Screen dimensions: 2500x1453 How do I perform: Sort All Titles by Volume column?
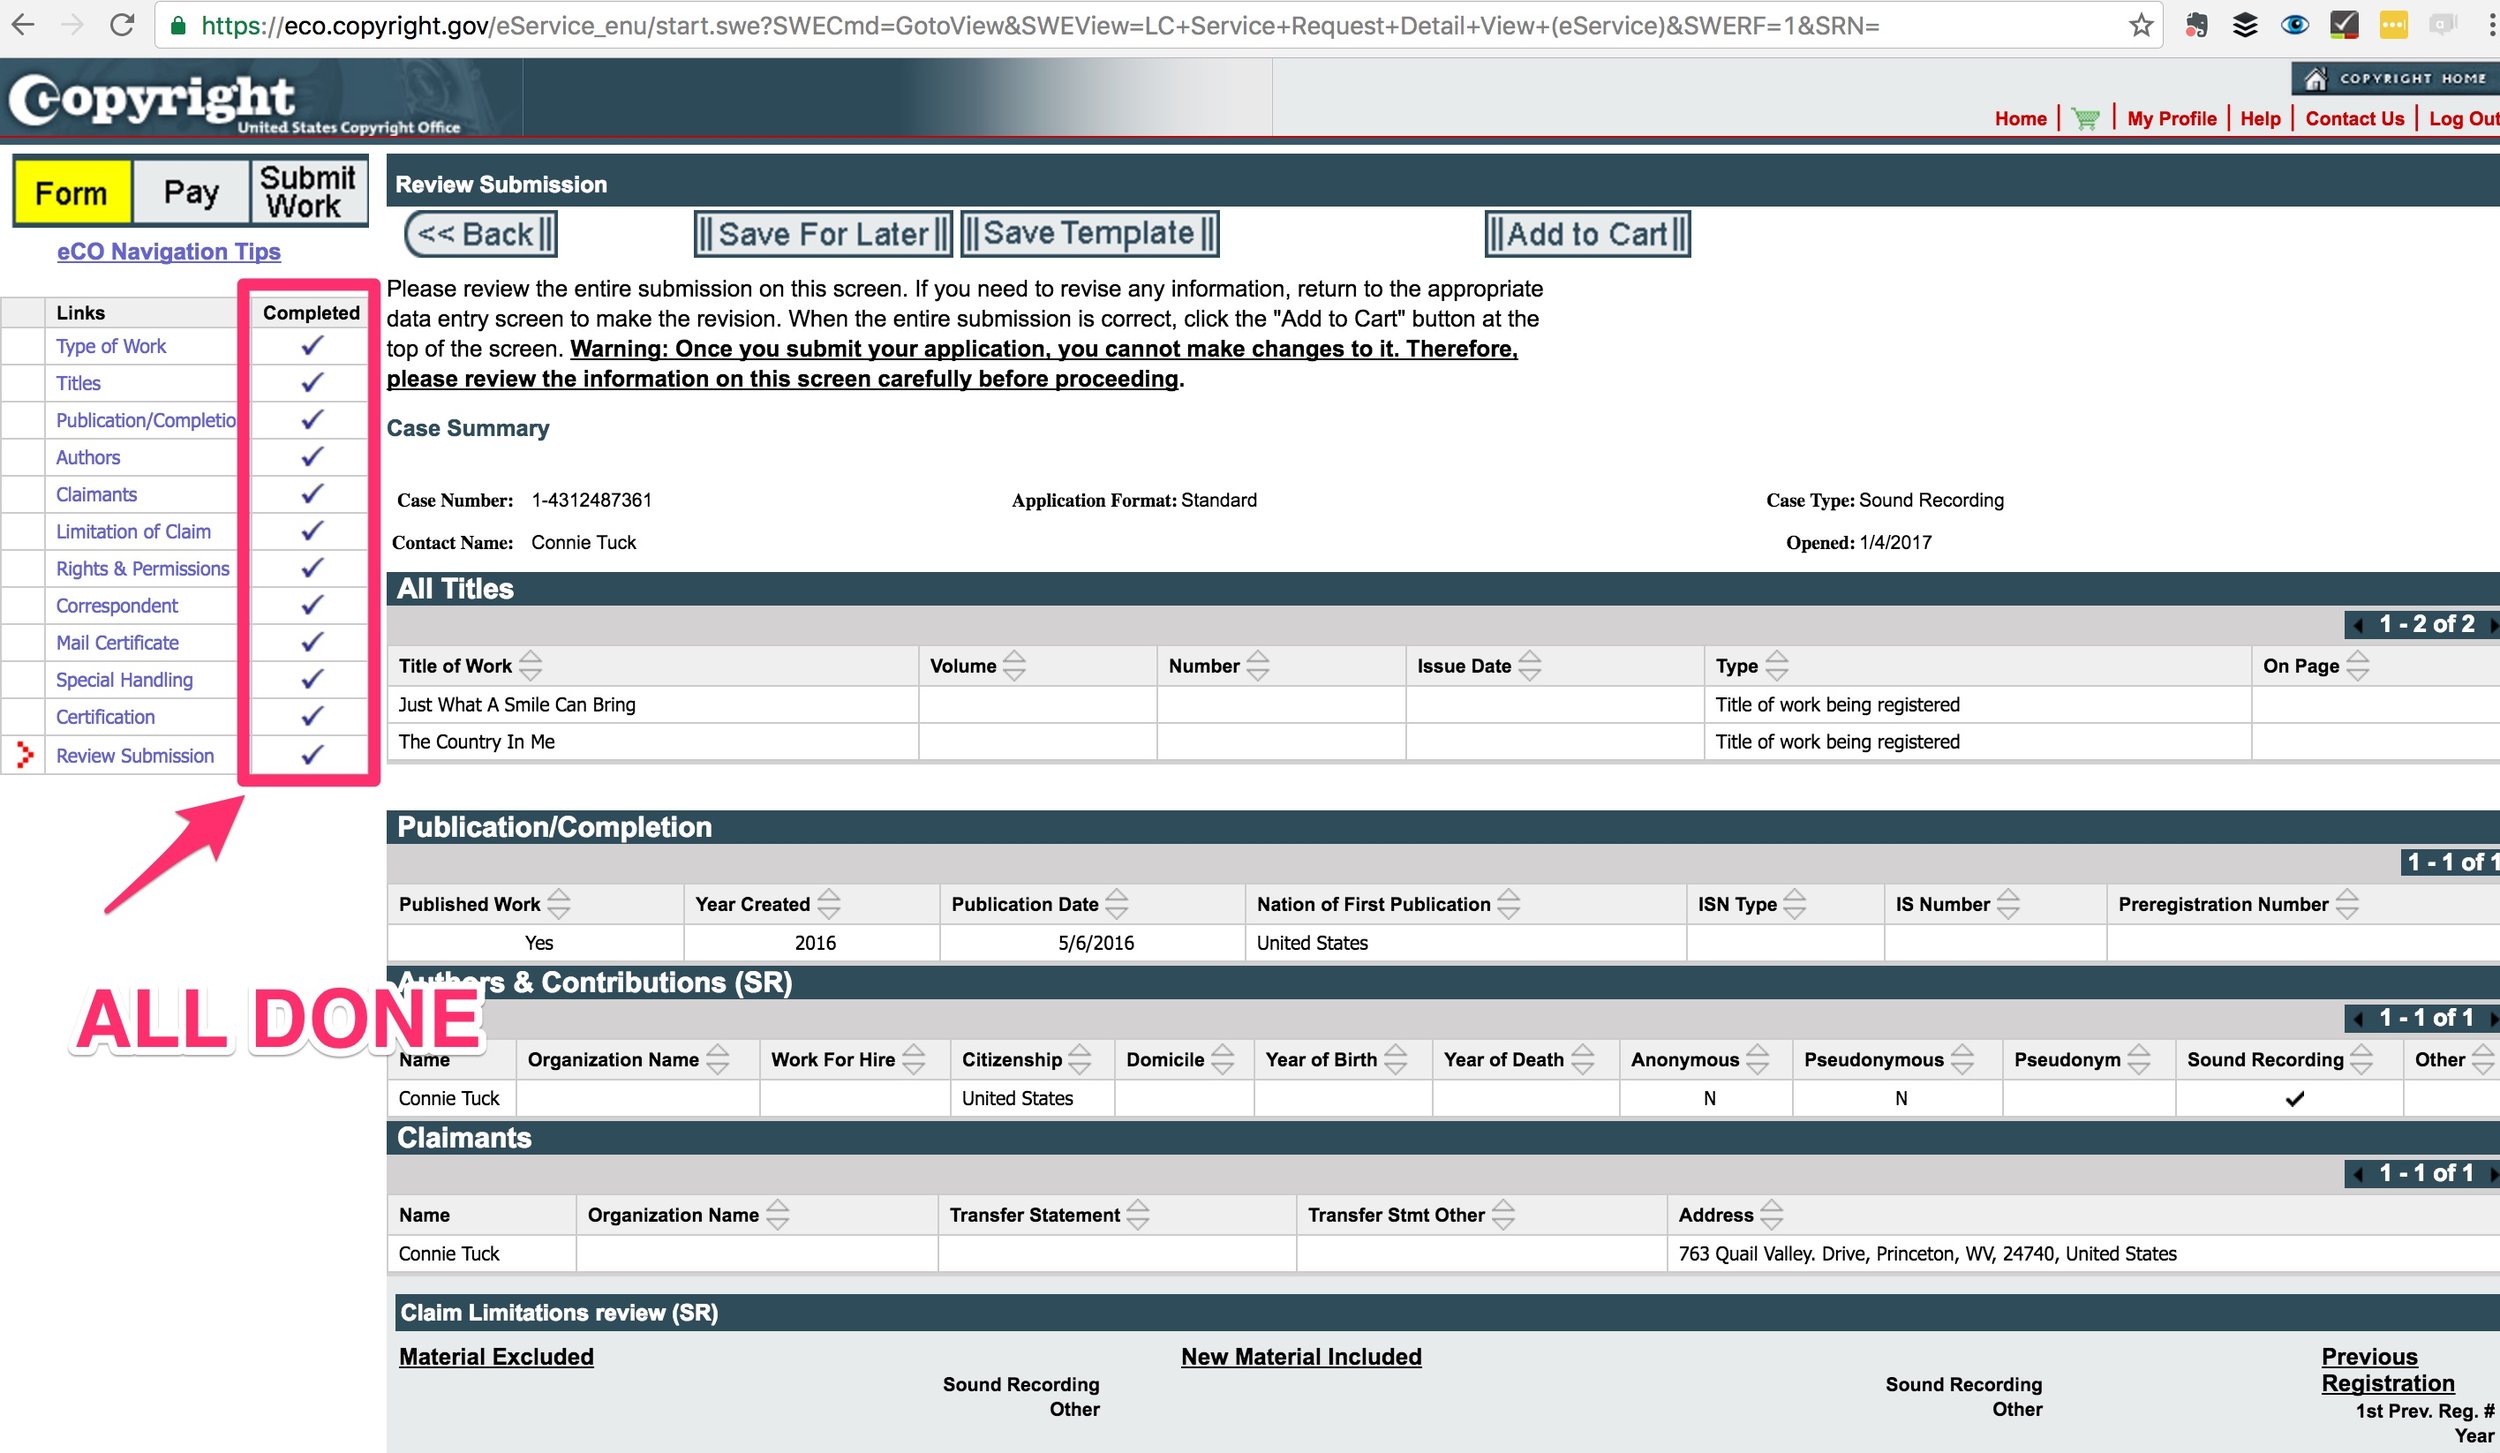point(1014,665)
